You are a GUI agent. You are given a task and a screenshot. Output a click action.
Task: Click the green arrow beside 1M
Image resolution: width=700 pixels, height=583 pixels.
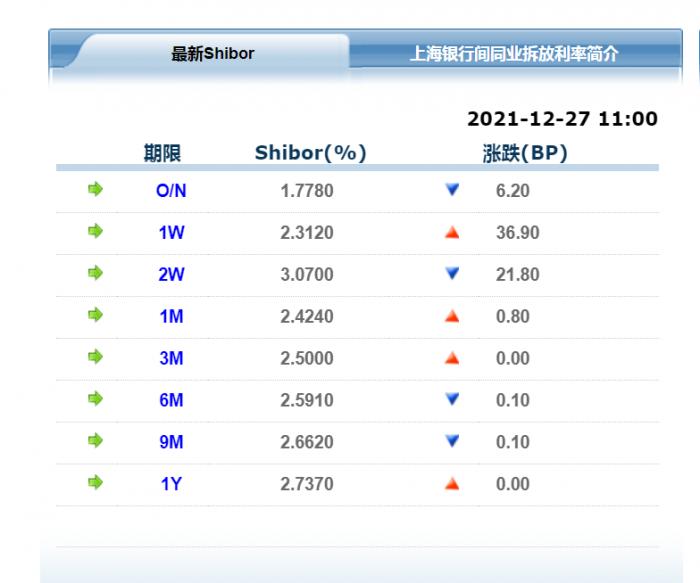(x=95, y=315)
